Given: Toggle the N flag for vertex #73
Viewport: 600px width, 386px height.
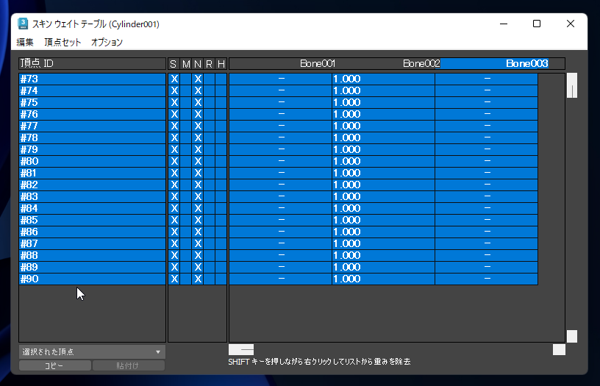Looking at the screenshot, I should click(198, 79).
